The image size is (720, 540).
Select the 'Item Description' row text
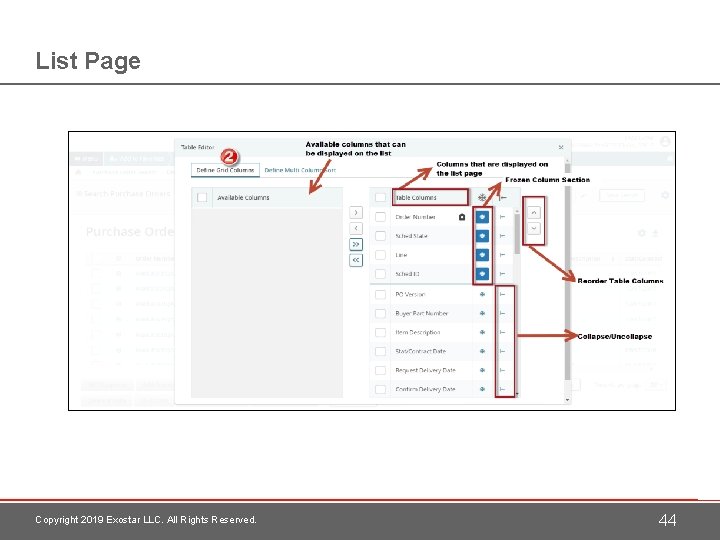click(x=418, y=332)
